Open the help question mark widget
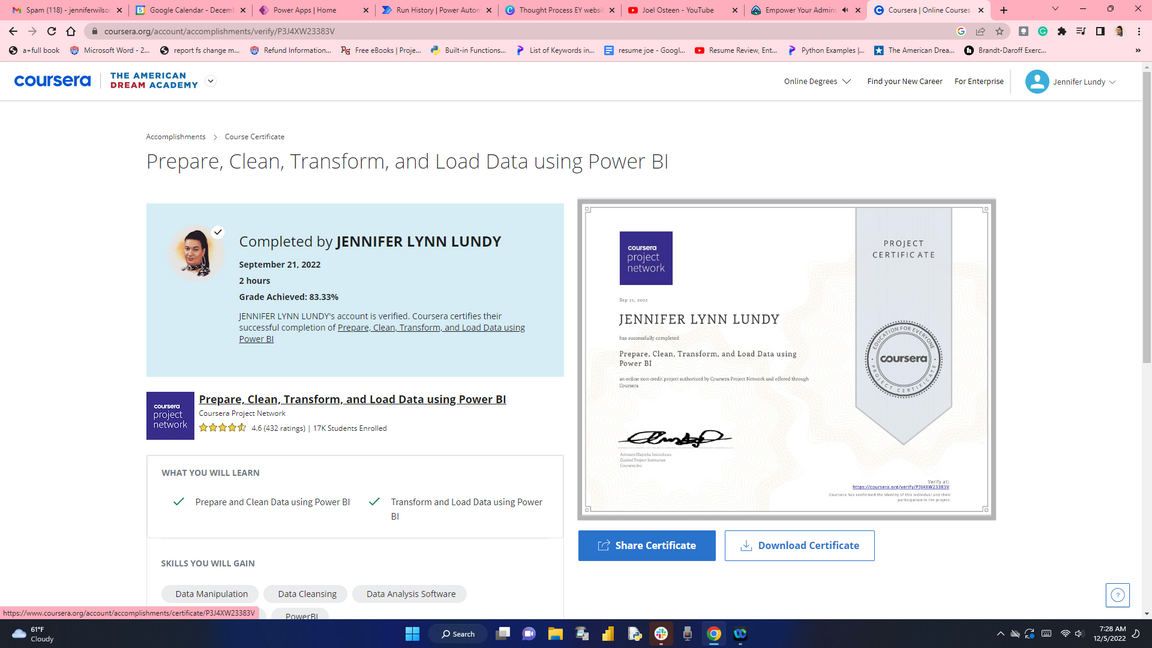Viewport: 1152px width, 648px height. coord(1117,595)
